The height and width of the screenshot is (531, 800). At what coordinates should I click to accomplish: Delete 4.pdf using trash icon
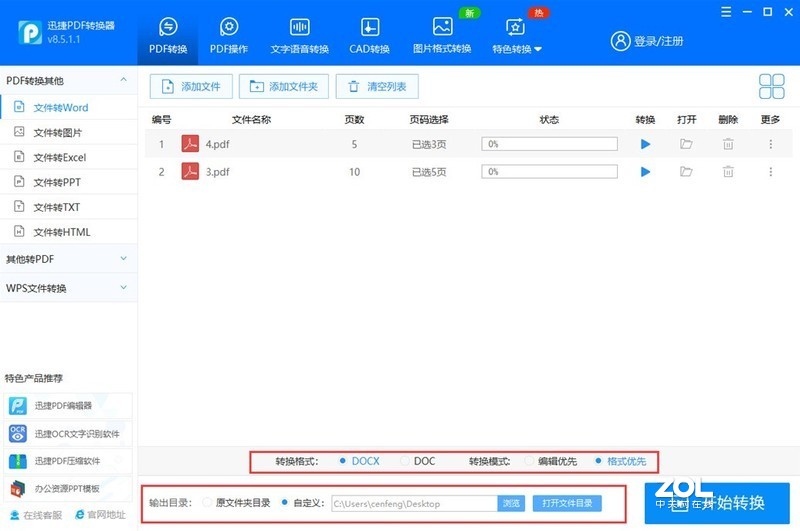(728, 144)
